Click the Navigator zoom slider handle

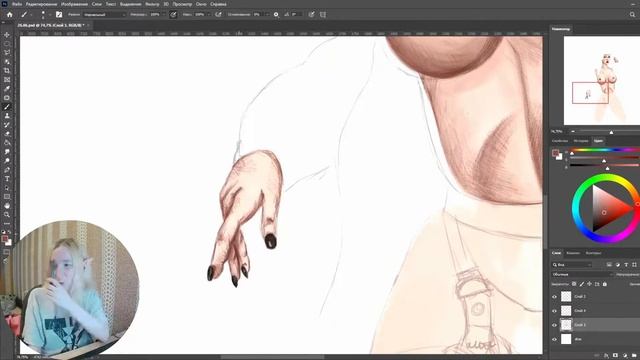(611, 132)
